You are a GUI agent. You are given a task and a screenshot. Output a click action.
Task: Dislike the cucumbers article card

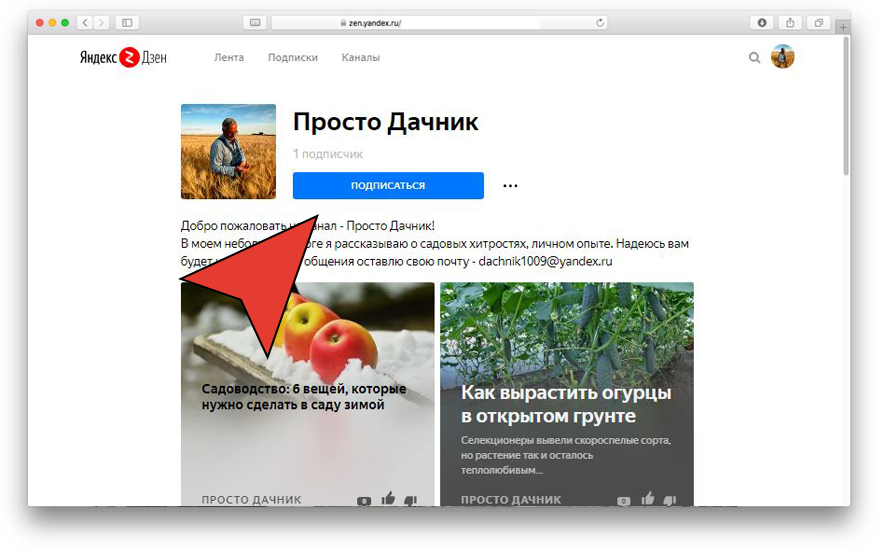(x=670, y=499)
